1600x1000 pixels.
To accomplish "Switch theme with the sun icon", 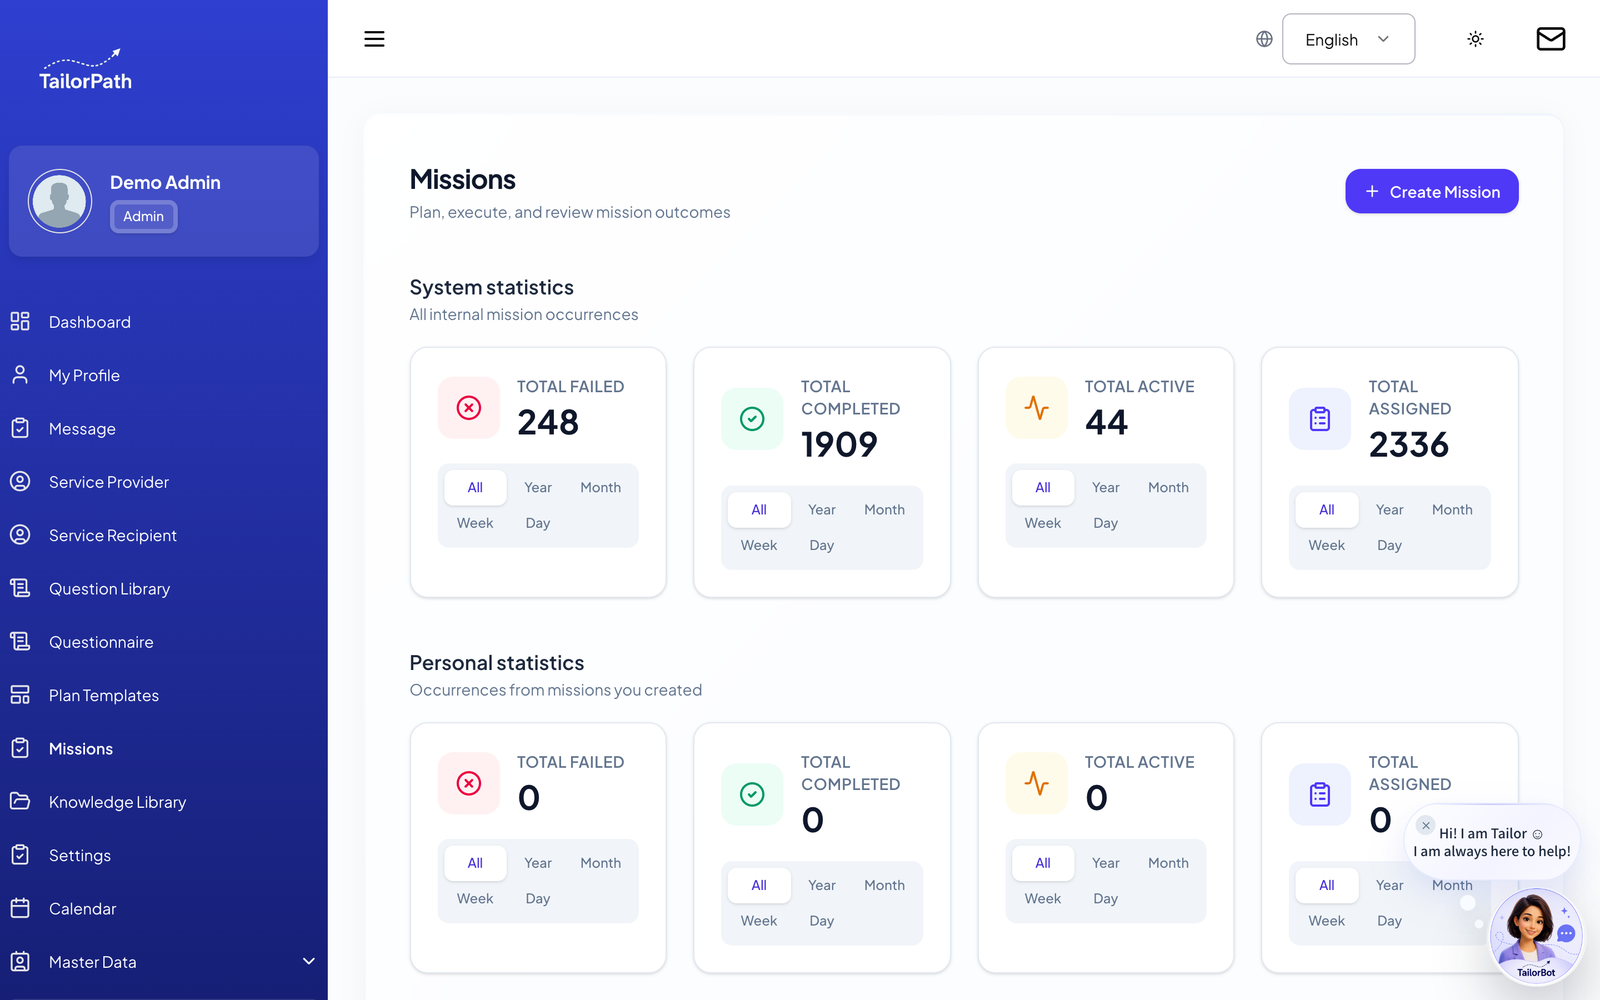I will [x=1475, y=39].
